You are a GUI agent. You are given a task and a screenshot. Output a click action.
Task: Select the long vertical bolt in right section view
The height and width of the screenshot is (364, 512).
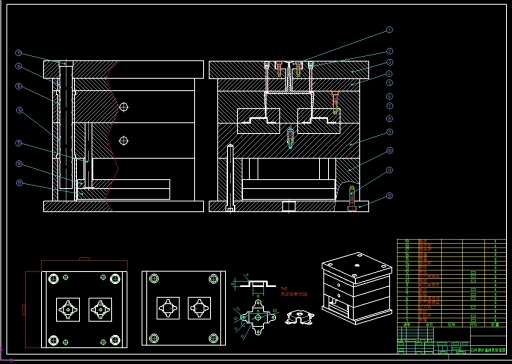[x=230, y=178]
